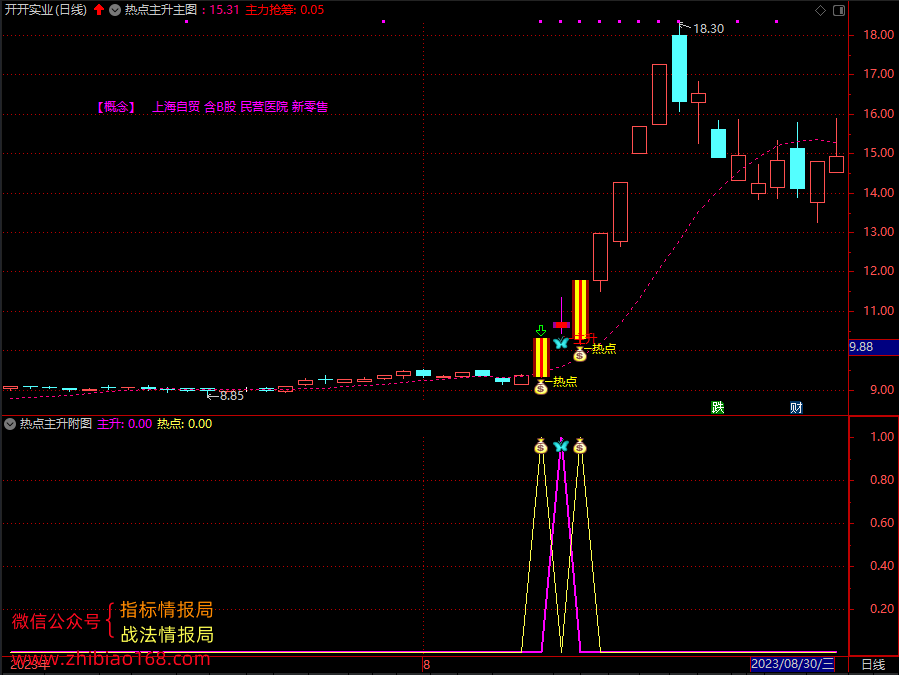Click the 2023/08/30/三 date label
This screenshot has width=899, height=675.
tap(792, 664)
